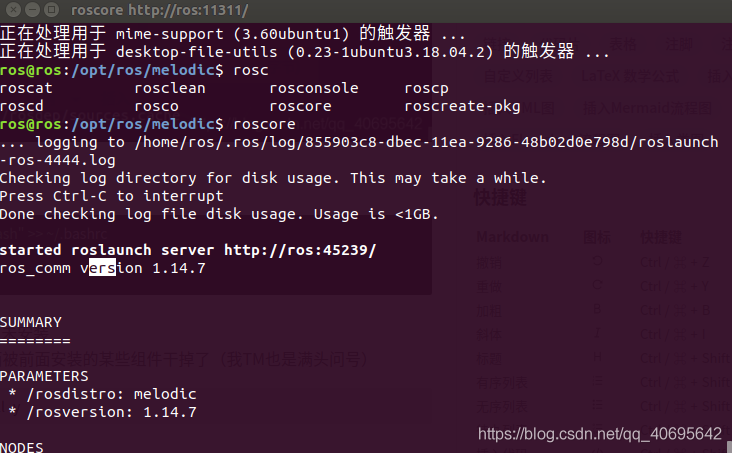Click the bold B icon in shortcuts table

[595, 310]
